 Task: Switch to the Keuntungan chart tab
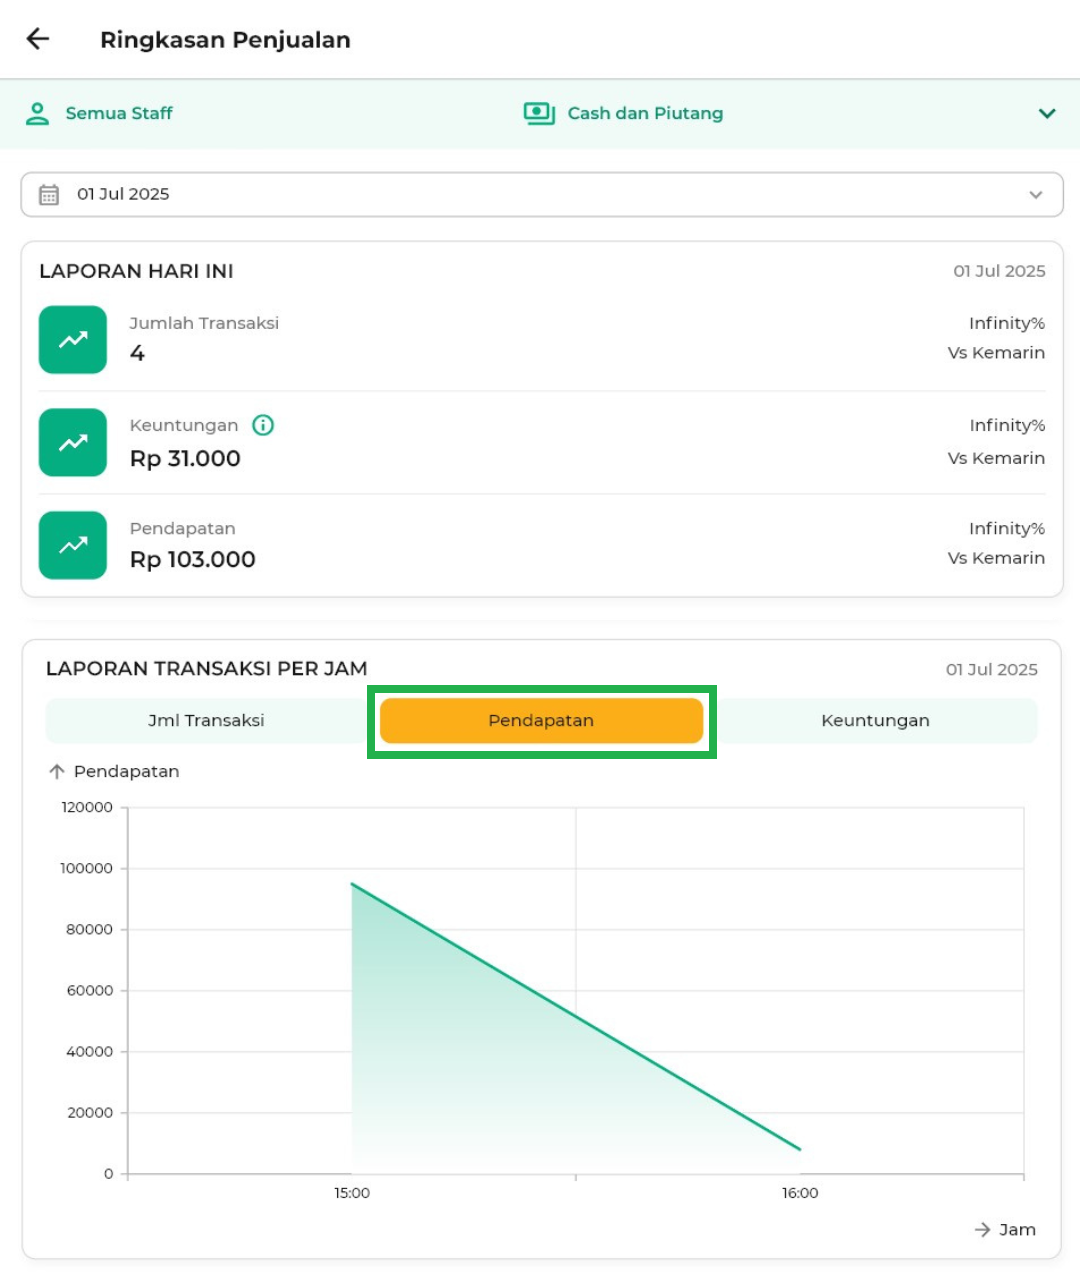click(875, 721)
